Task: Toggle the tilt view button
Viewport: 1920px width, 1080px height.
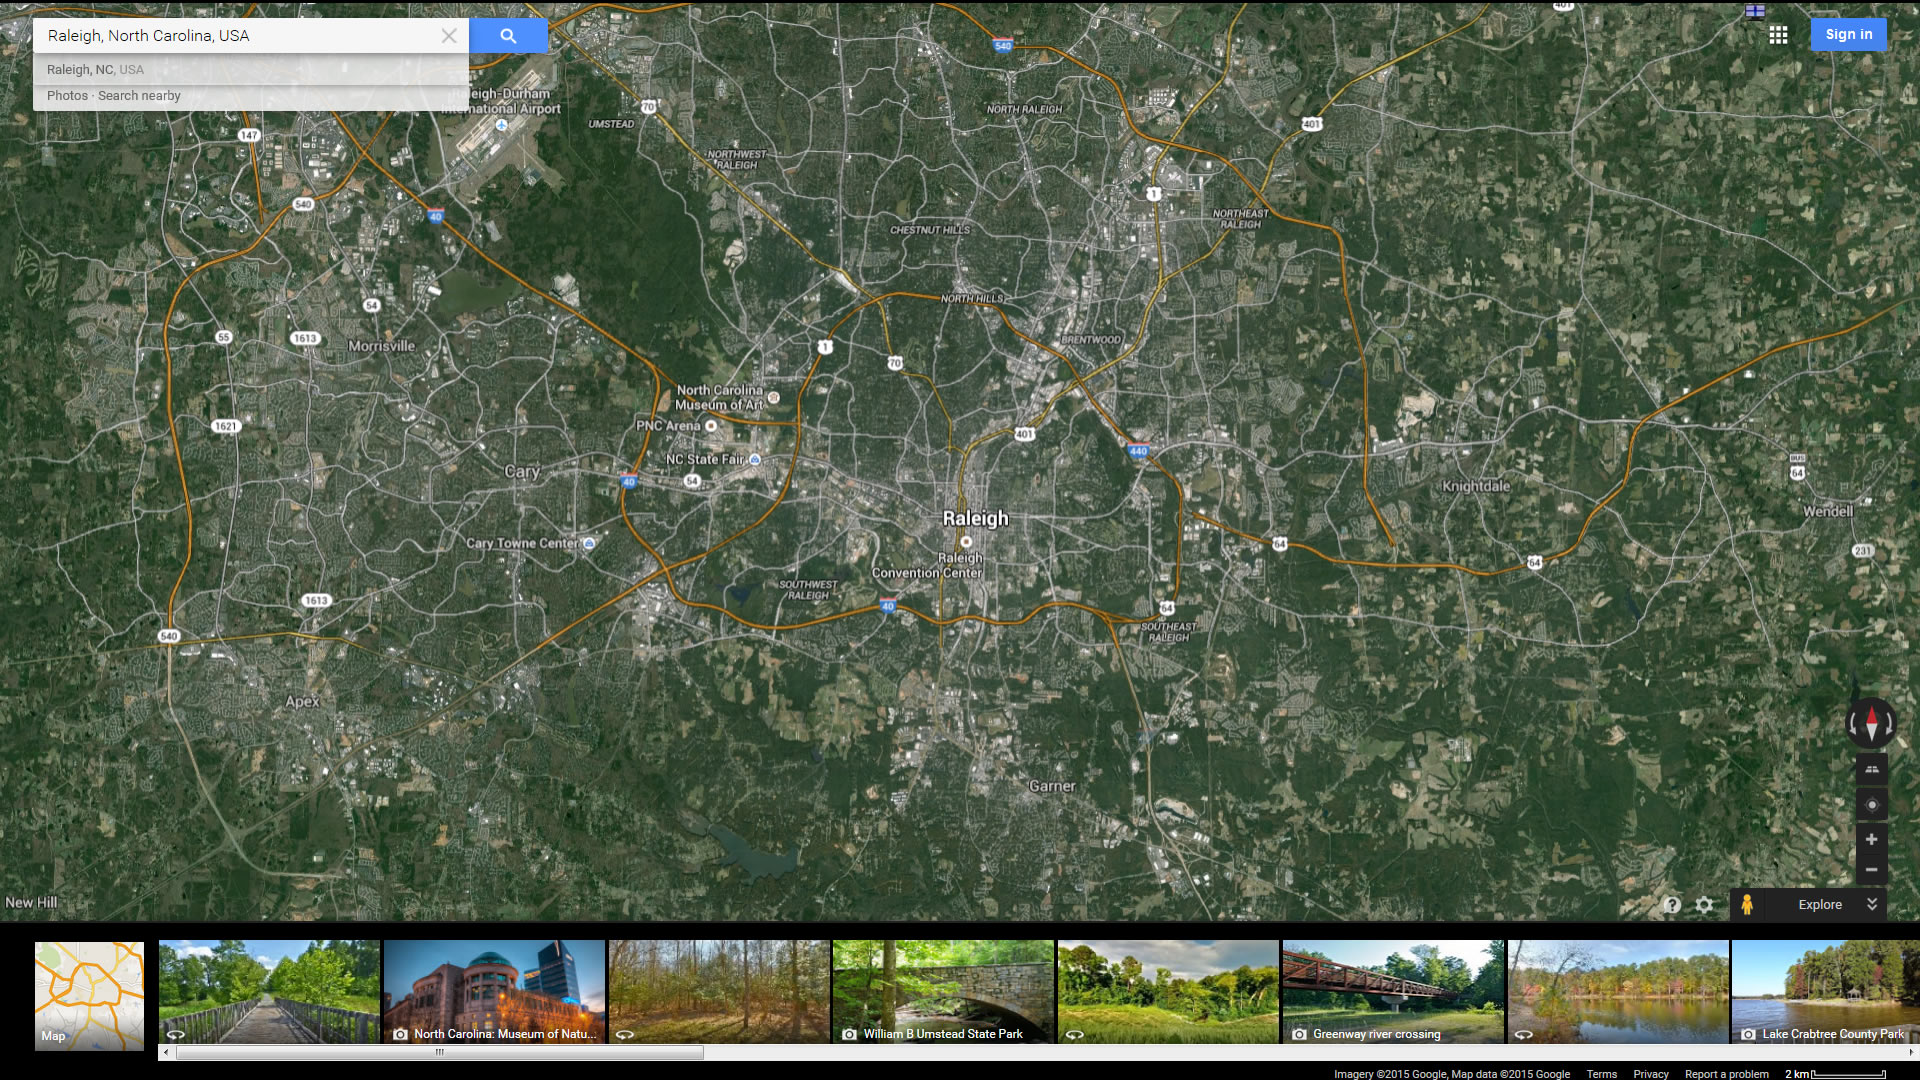Action: coord(1871,769)
